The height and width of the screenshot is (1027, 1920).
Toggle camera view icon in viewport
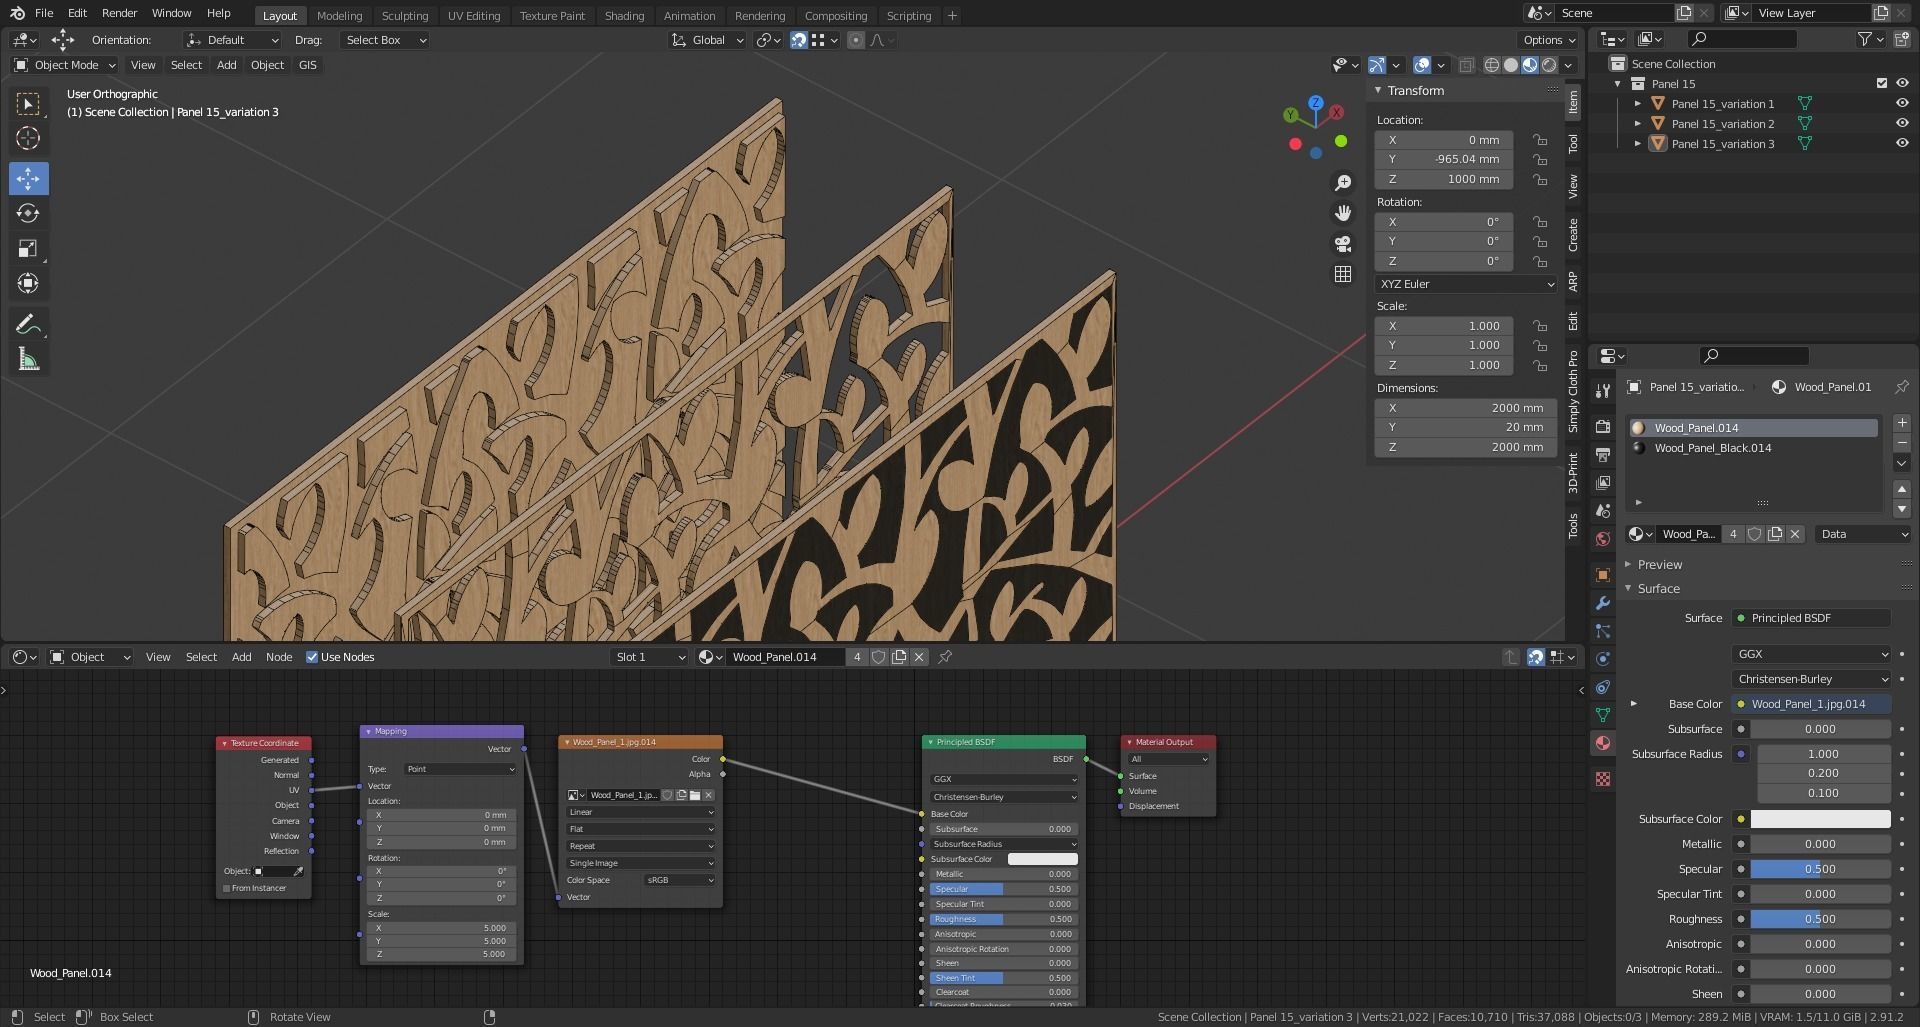[1343, 243]
